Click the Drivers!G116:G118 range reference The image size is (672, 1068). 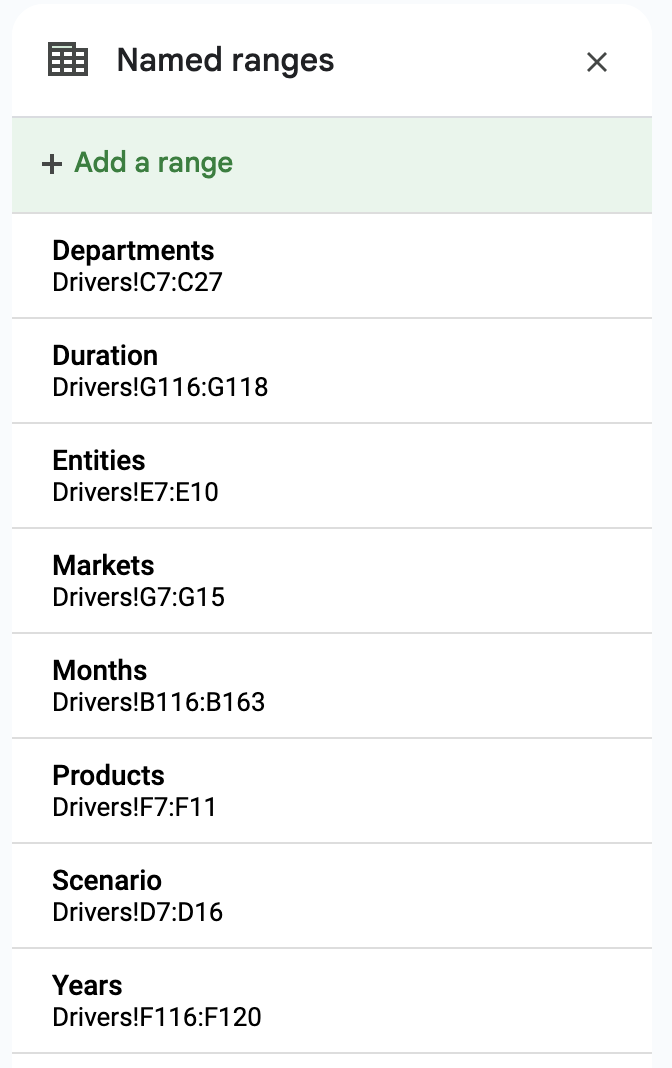pyautogui.click(x=160, y=387)
